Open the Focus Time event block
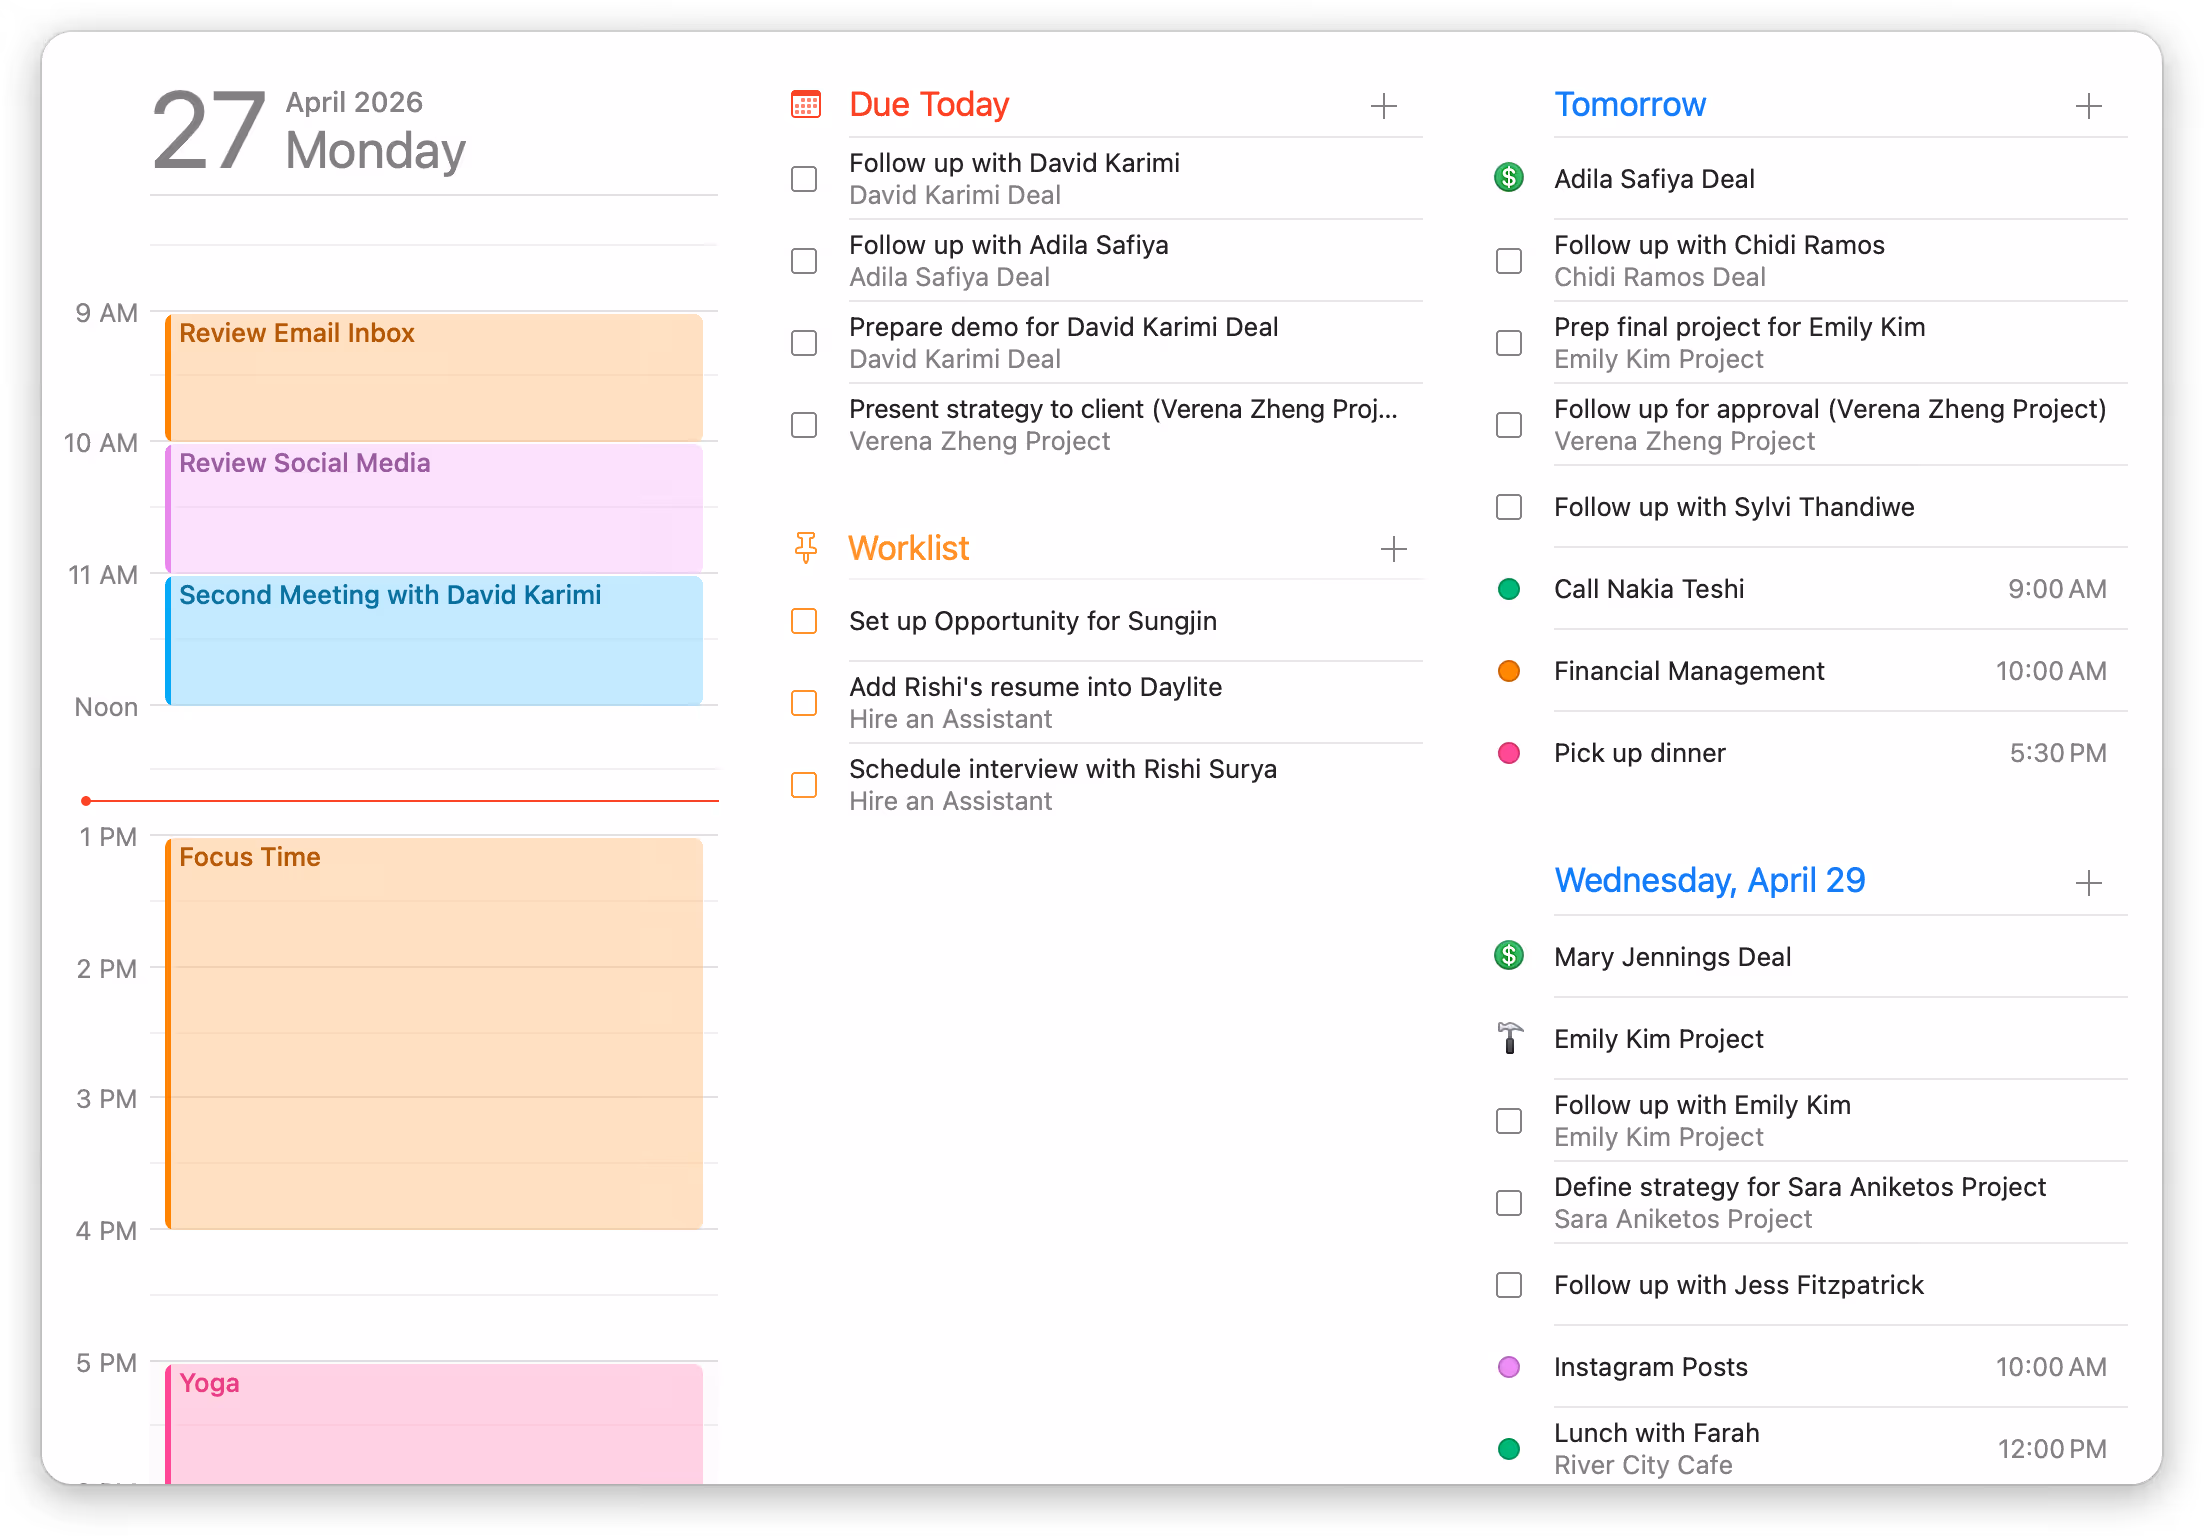This screenshot has height=1536, width=2204. [x=434, y=1033]
